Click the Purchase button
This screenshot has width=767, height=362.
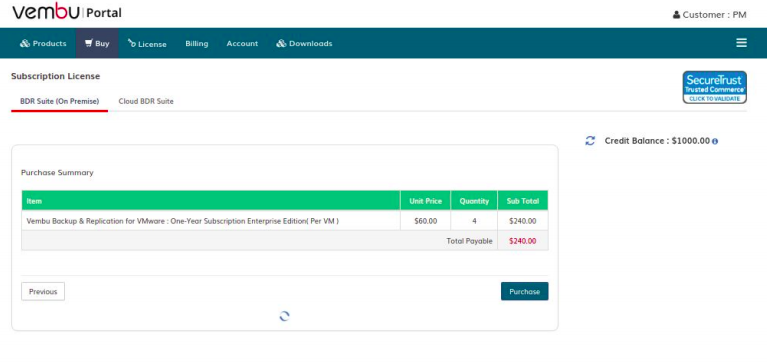tap(524, 292)
